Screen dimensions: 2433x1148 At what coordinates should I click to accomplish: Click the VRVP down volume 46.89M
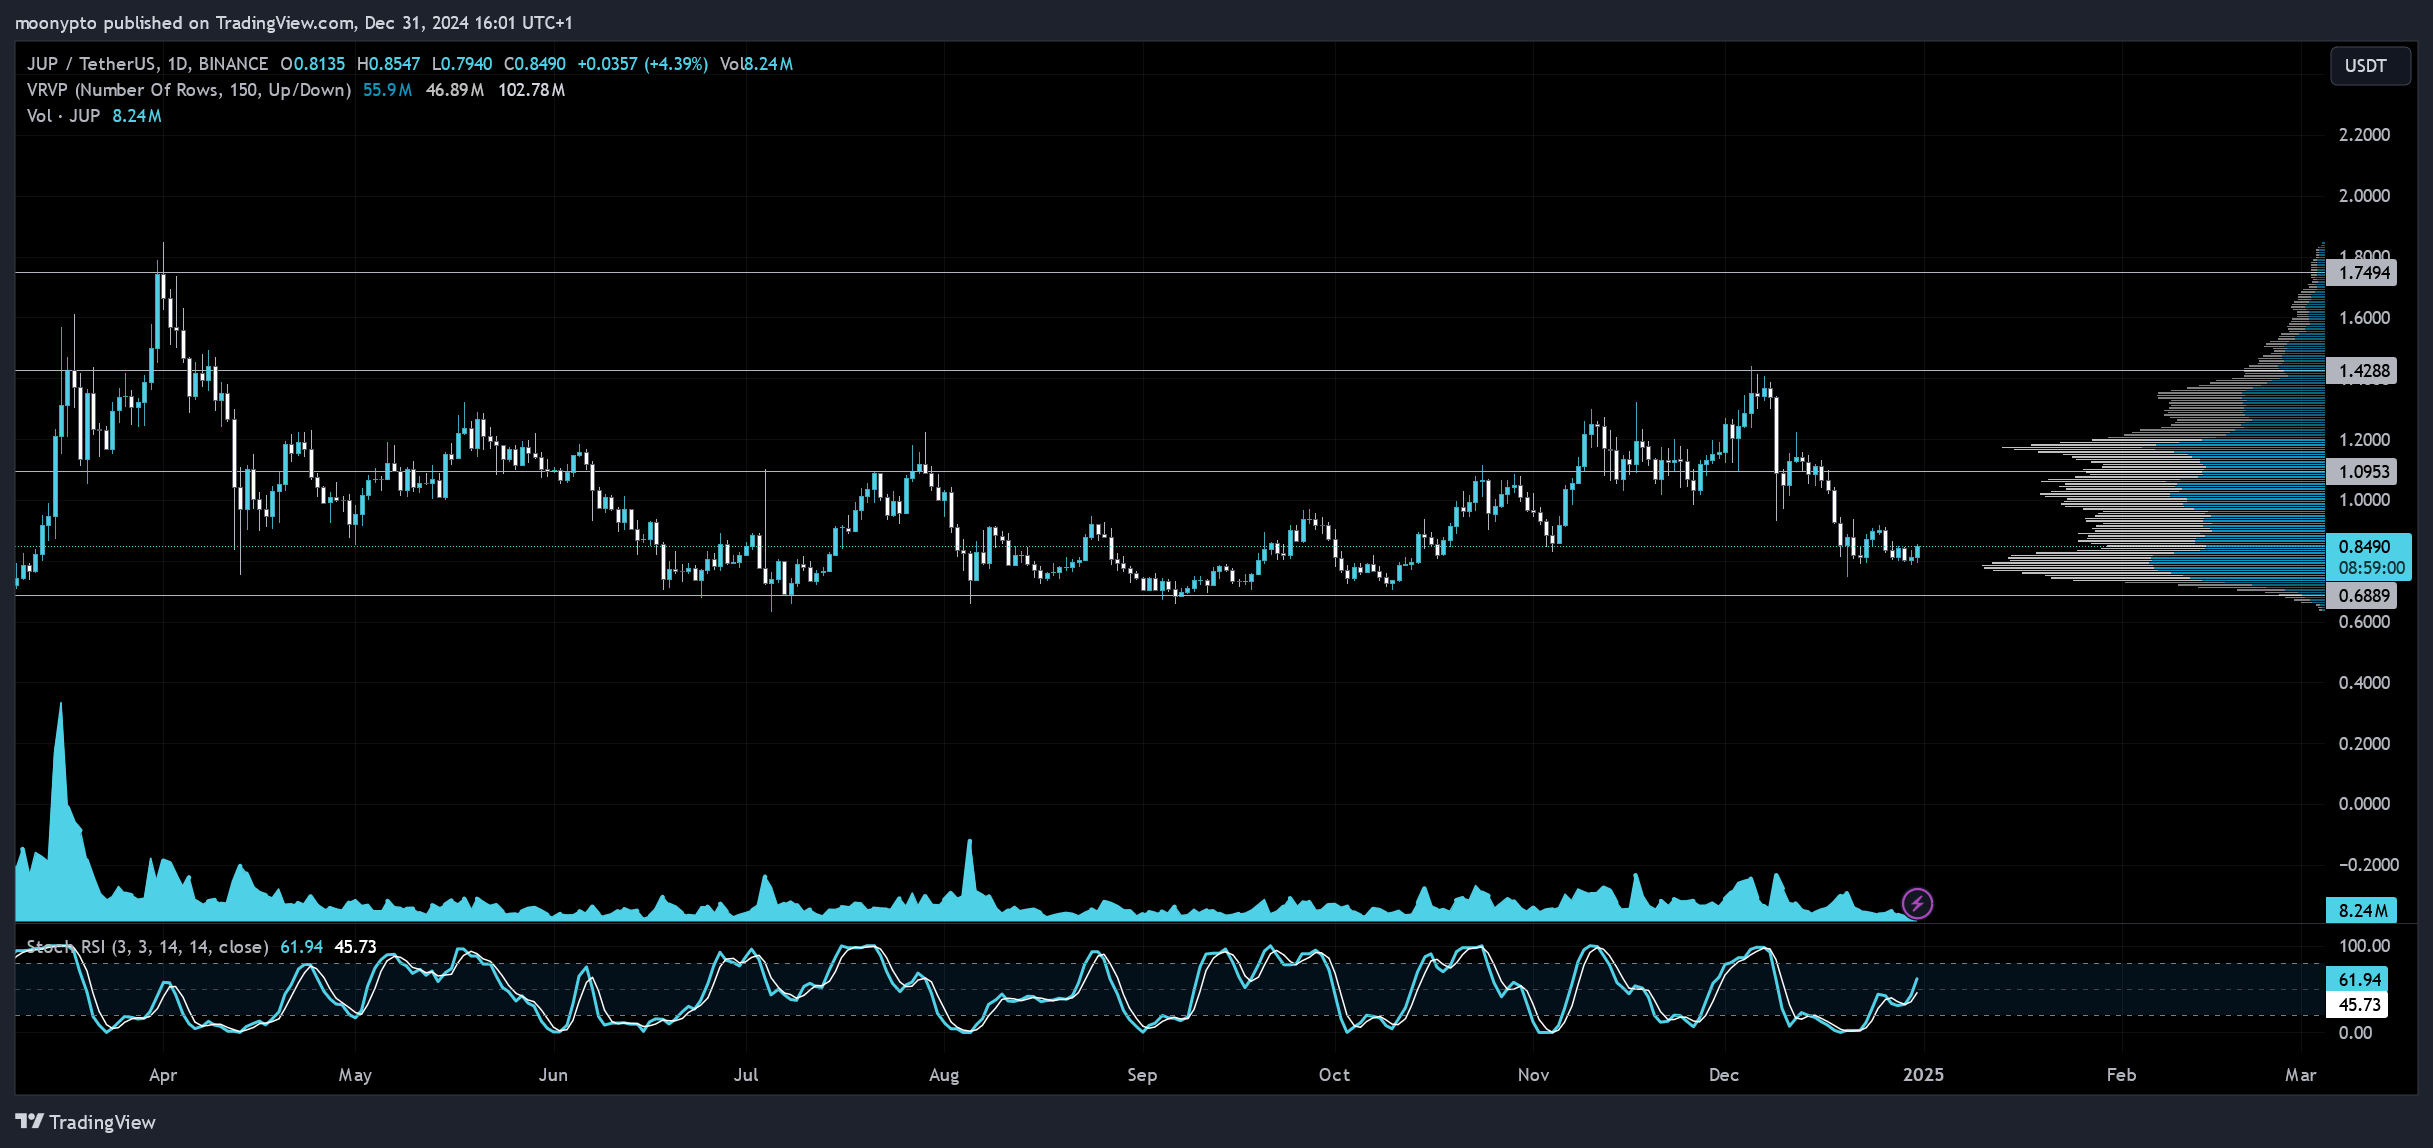point(455,90)
